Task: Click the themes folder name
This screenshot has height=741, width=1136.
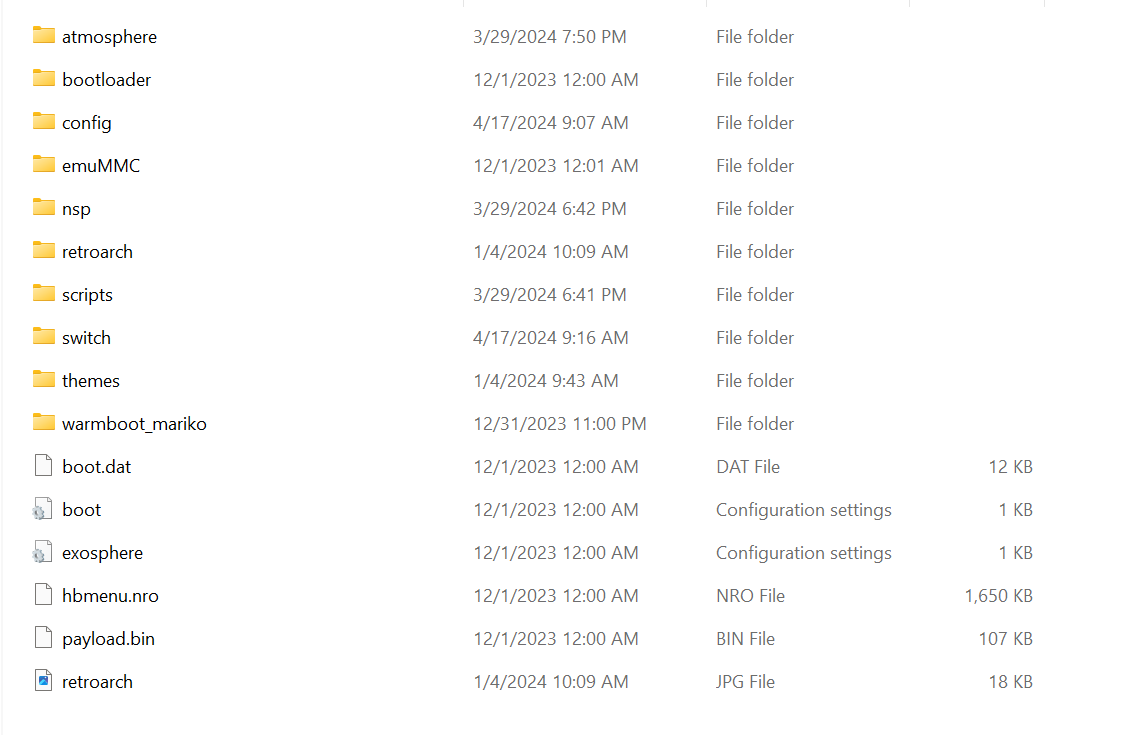Action: tap(91, 380)
